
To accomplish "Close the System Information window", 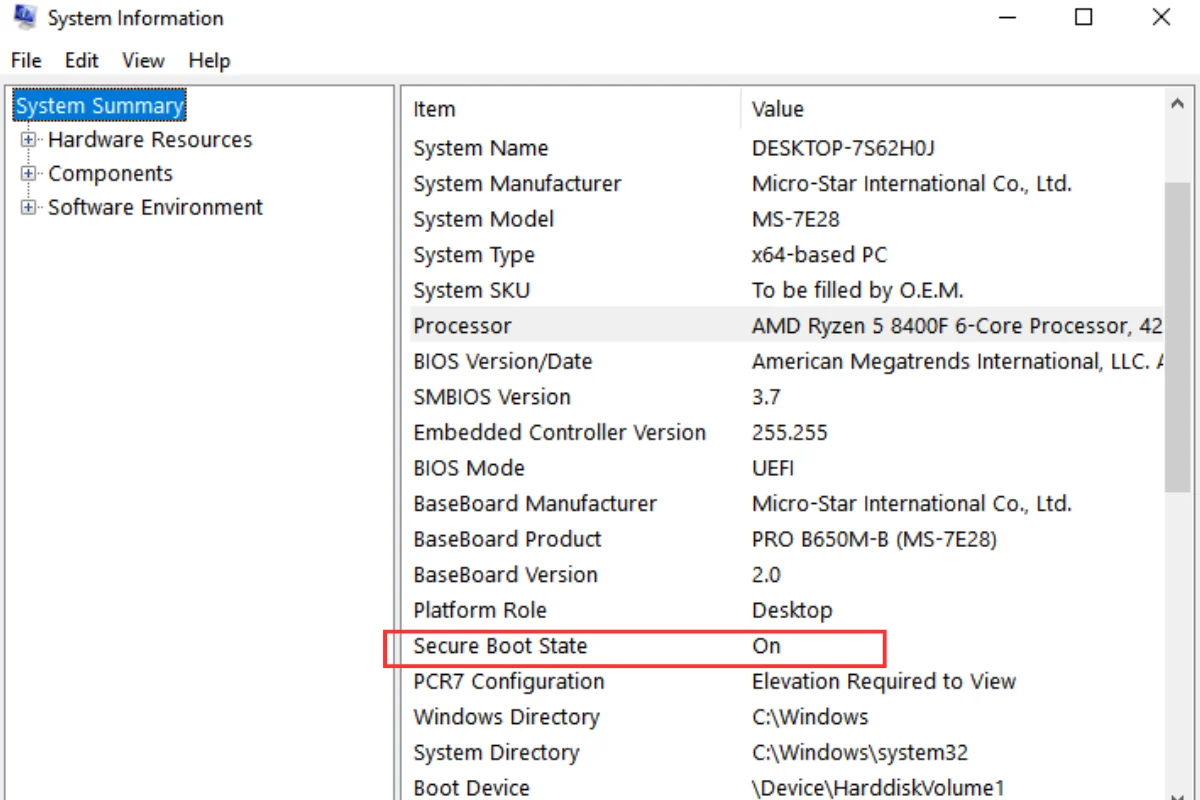I will click(1161, 17).
